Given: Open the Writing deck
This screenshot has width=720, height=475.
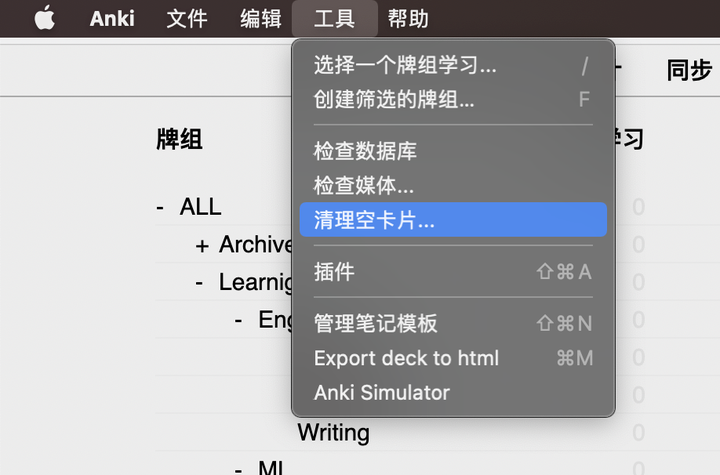Looking at the screenshot, I should tap(333, 433).
